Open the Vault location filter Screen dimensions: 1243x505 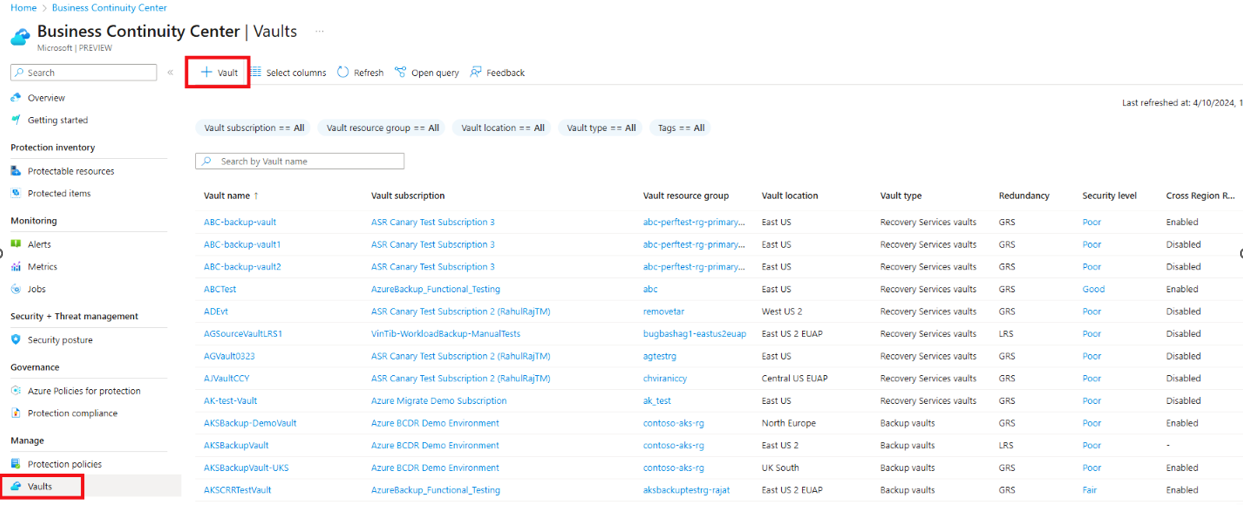(503, 128)
